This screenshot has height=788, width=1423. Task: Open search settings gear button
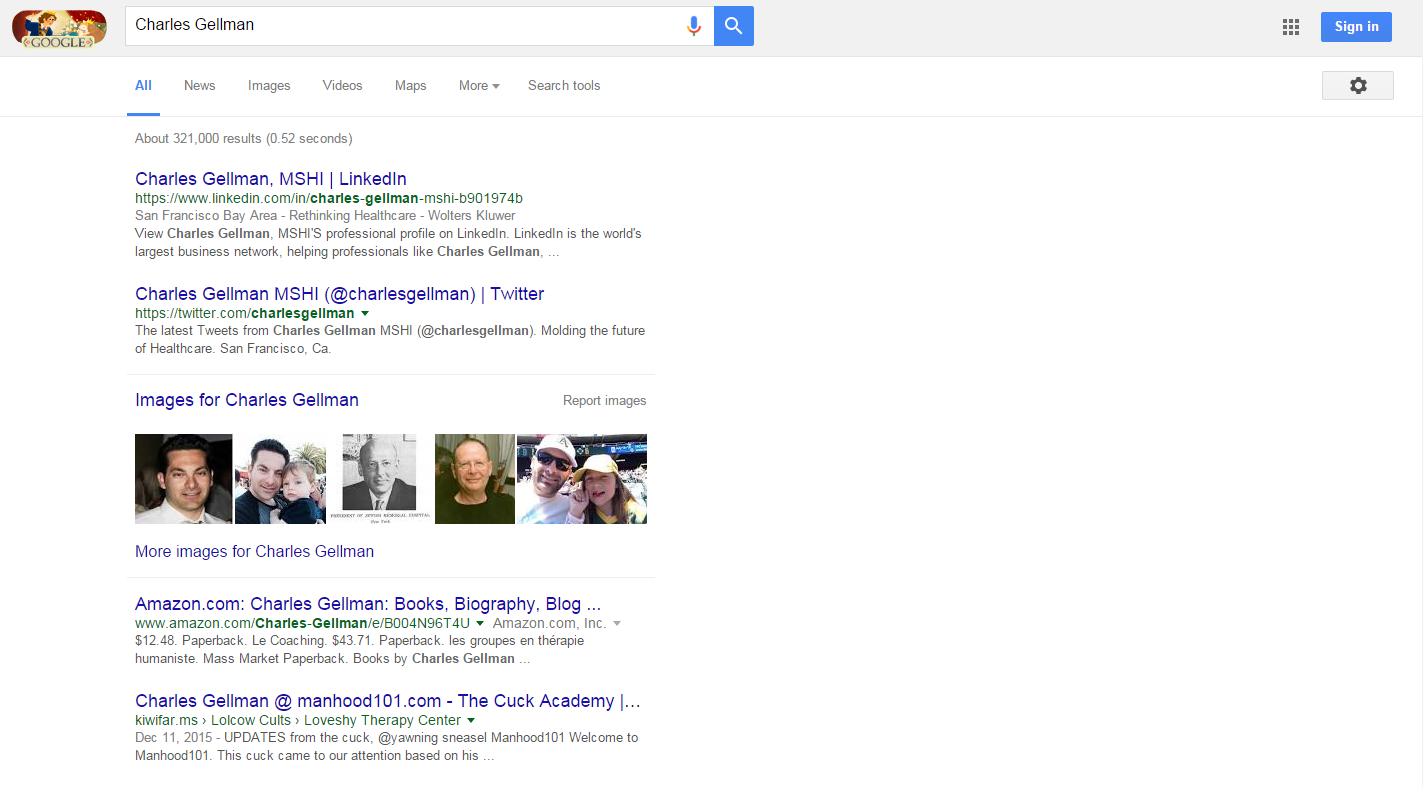pyautogui.click(x=1357, y=86)
